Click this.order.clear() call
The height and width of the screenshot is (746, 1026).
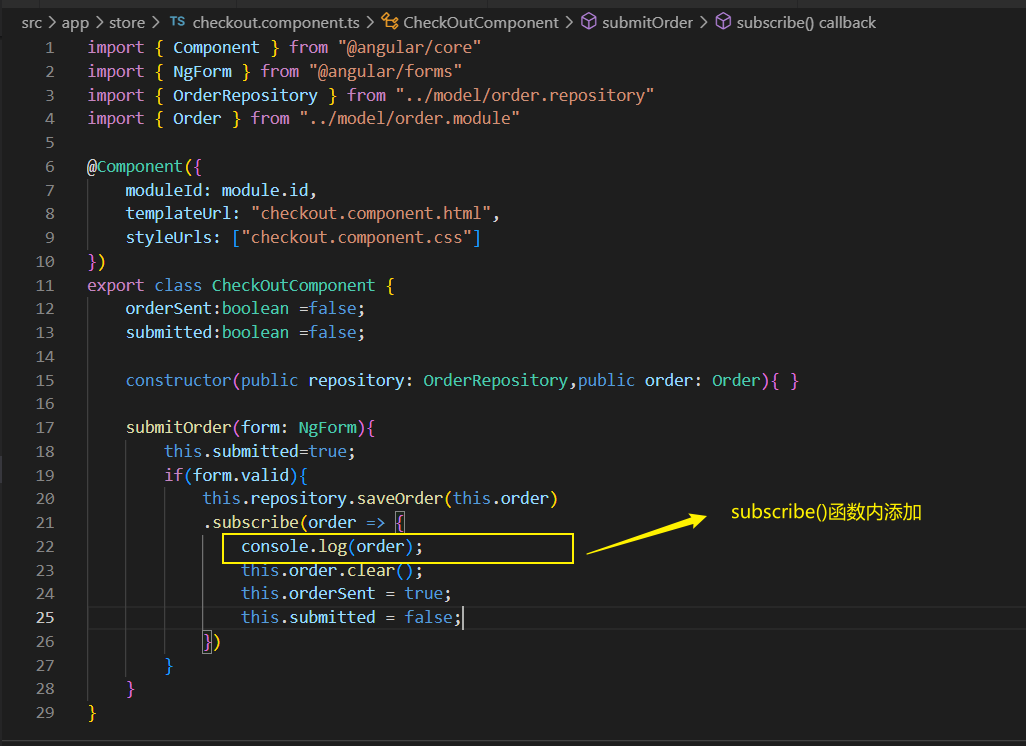332,571
